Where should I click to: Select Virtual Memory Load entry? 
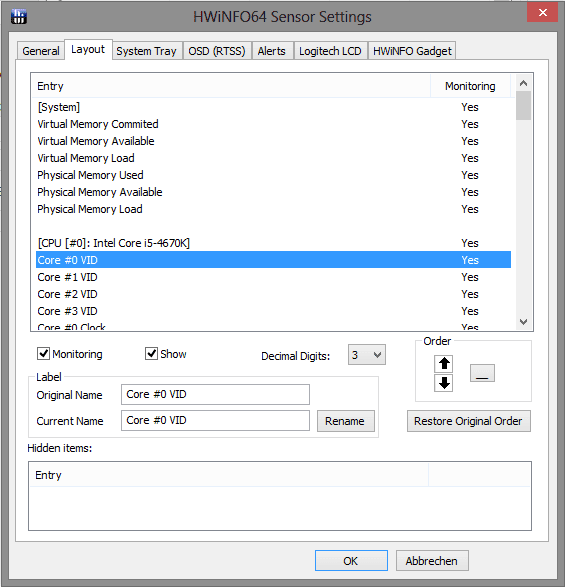[x=273, y=158]
